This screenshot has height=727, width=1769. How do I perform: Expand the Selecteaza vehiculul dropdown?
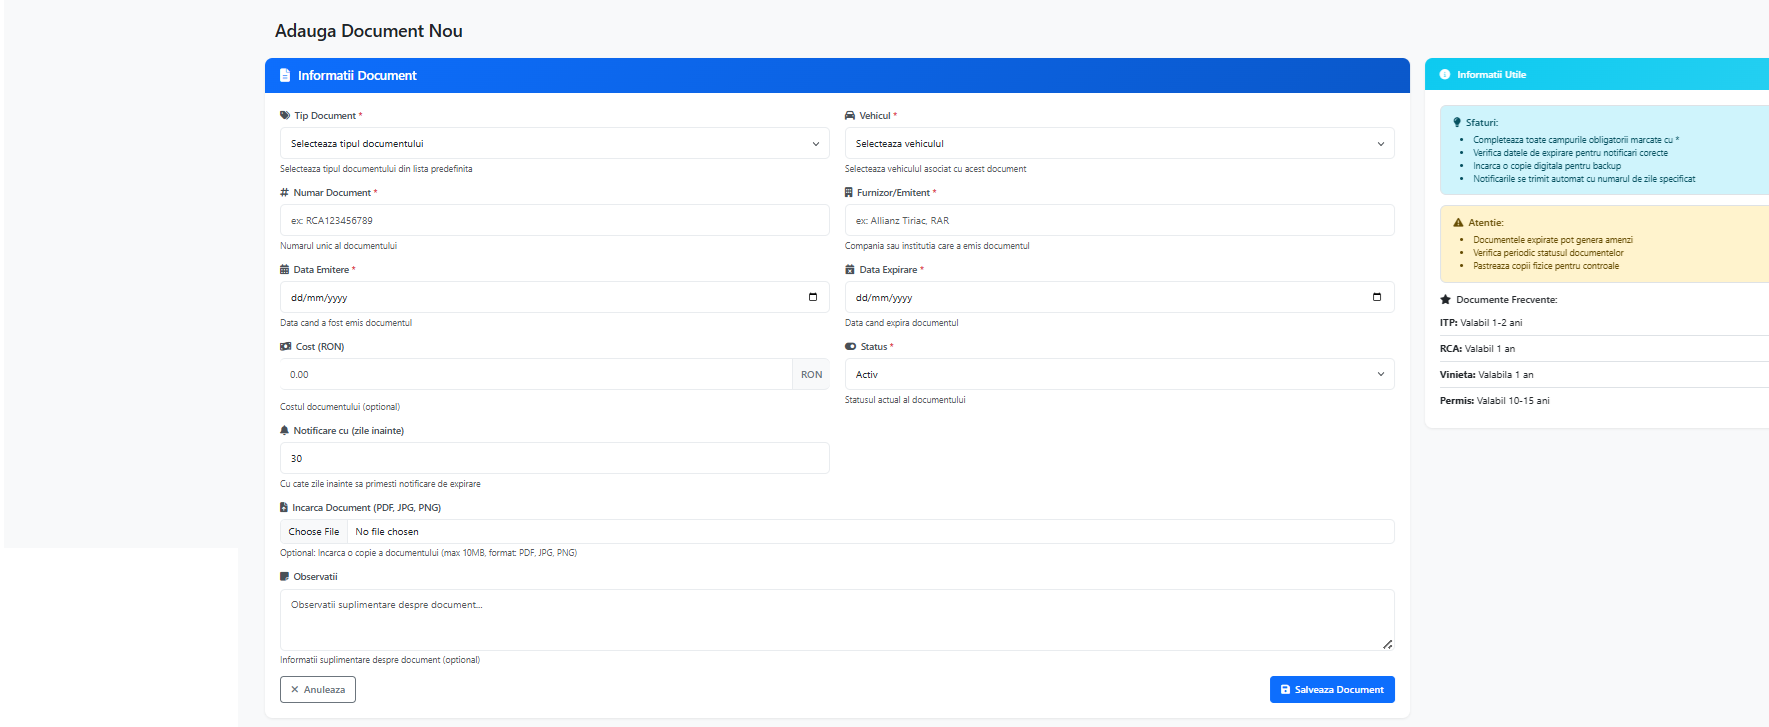click(x=1119, y=144)
